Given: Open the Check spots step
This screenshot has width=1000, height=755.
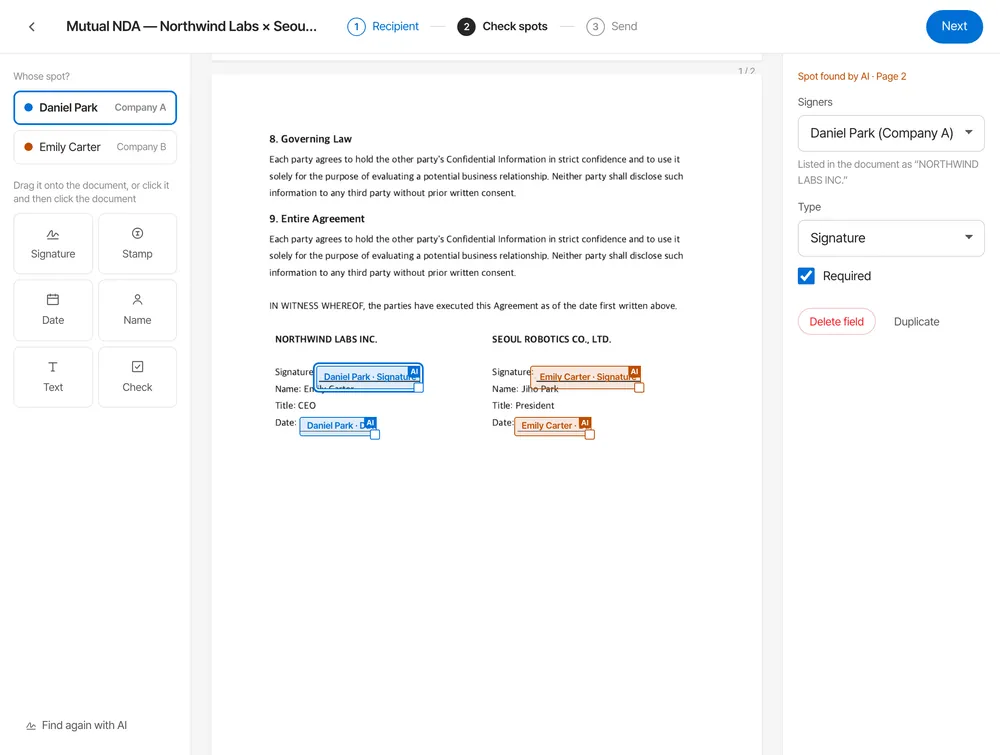Looking at the screenshot, I should 503,27.
